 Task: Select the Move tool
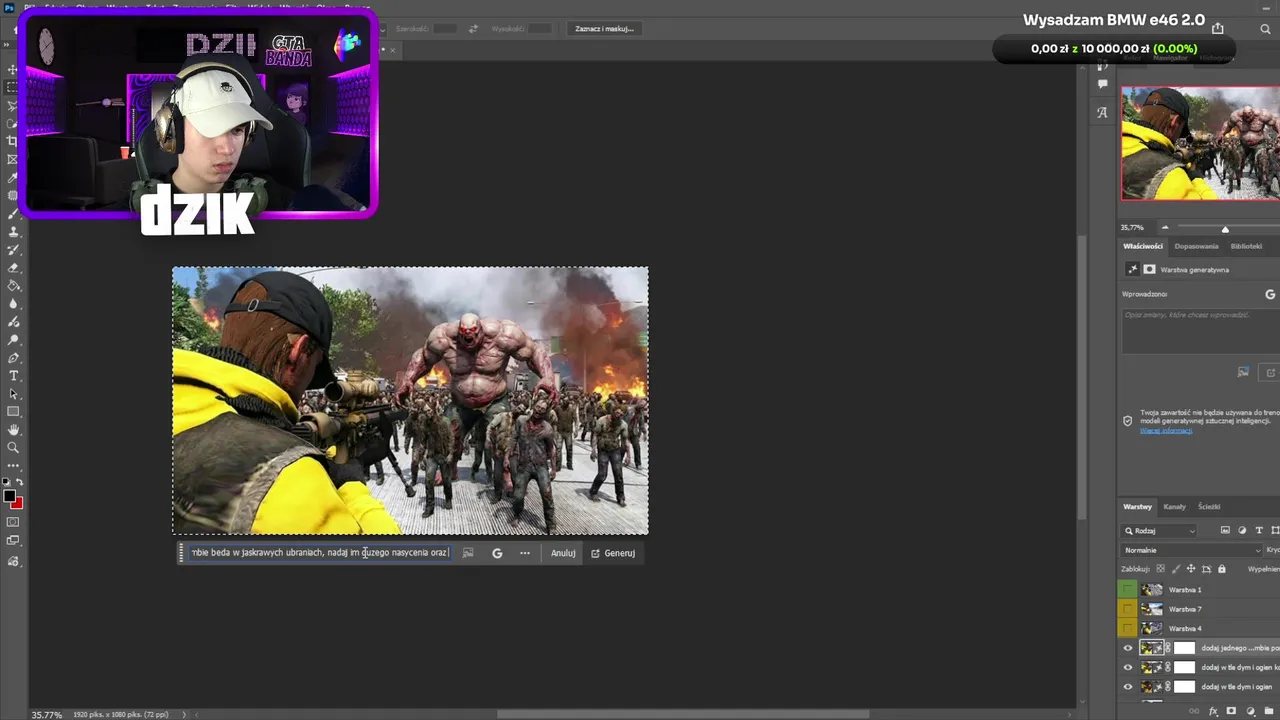(x=13, y=69)
